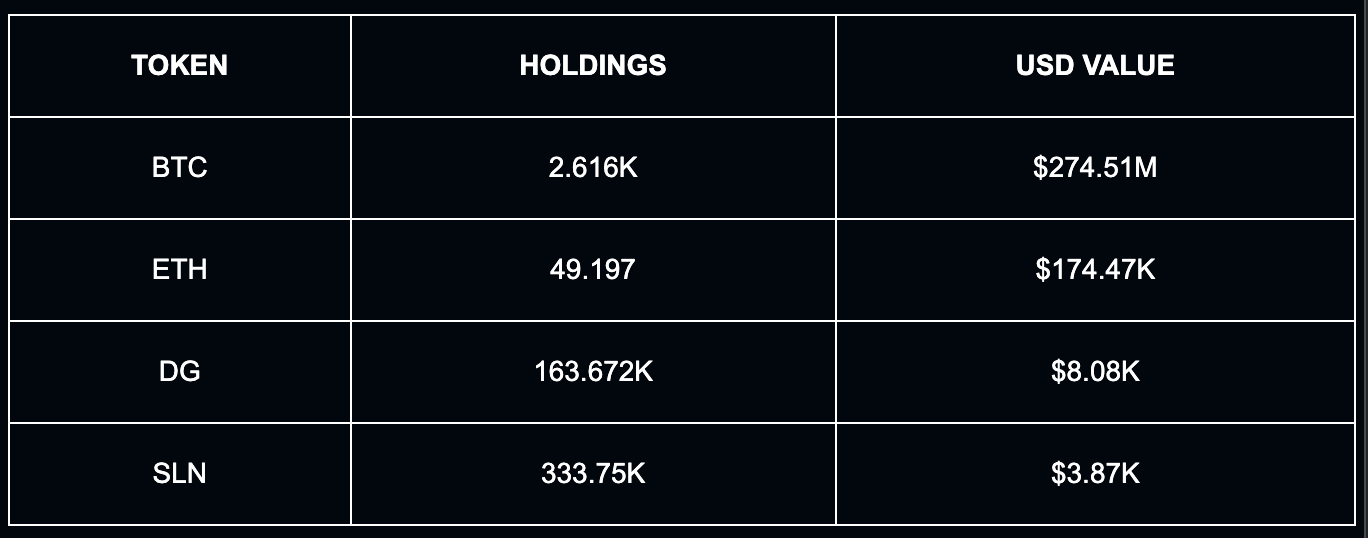Click the USD VALUE column header
The image size is (1368, 538).
1095,66
